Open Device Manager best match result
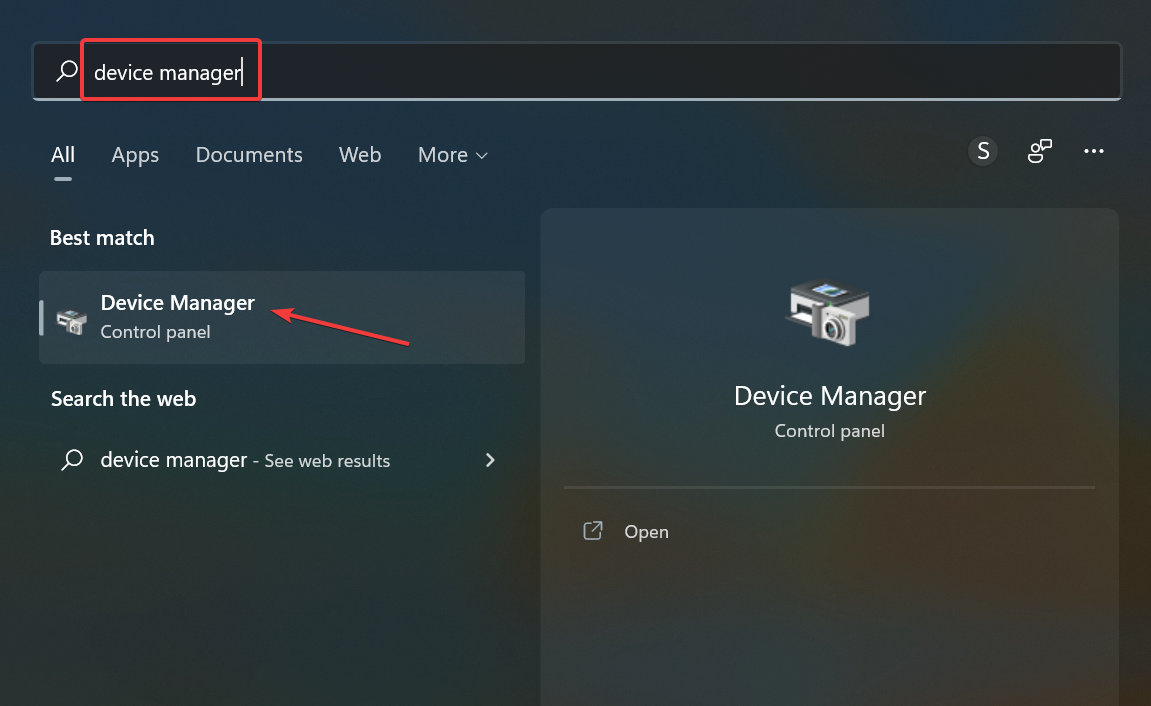This screenshot has width=1151, height=706. coord(282,317)
